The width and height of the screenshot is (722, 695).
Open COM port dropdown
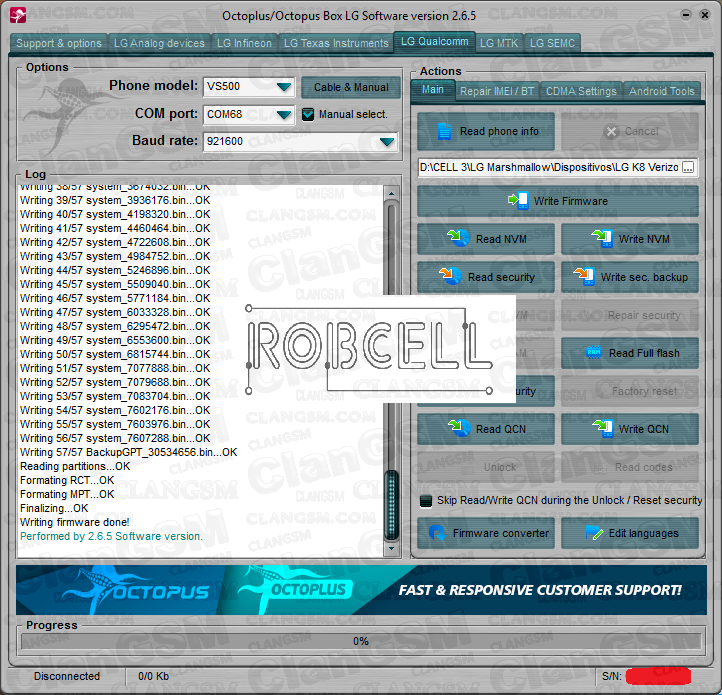click(x=284, y=114)
